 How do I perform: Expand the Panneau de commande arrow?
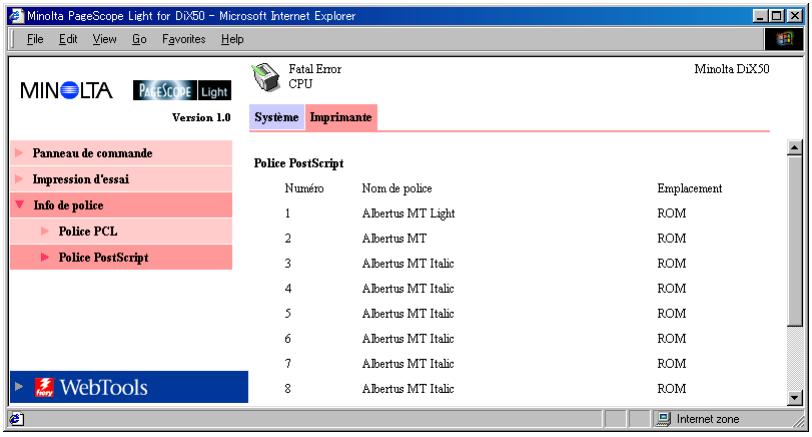(x=19, y=153)
